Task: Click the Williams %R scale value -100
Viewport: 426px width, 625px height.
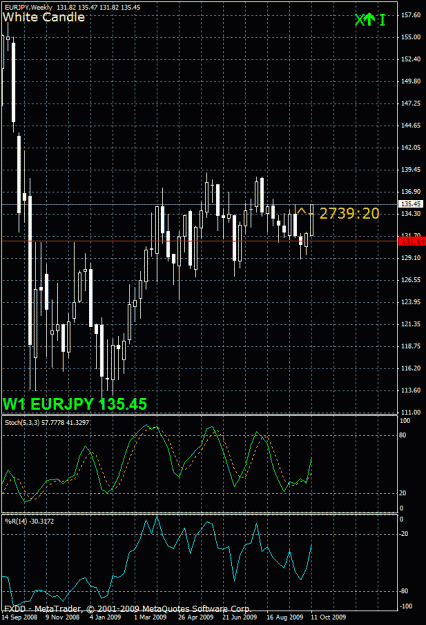Action: [405, 607]
